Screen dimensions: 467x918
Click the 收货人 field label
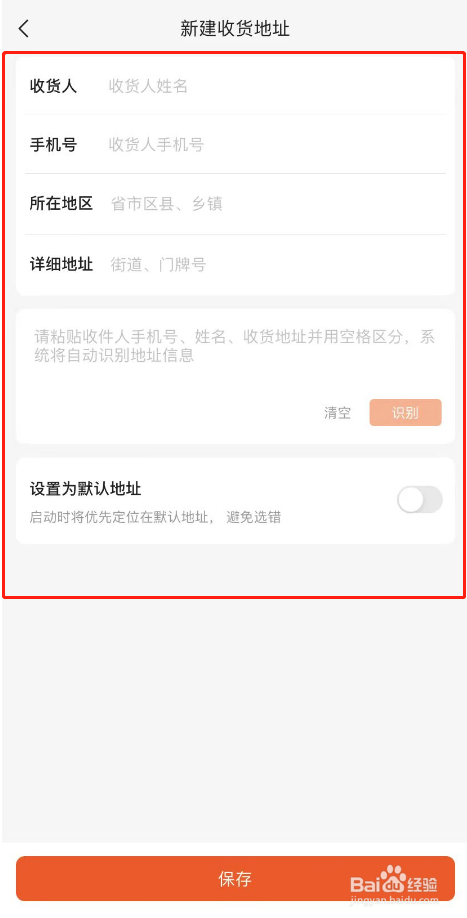pos(53,86)
